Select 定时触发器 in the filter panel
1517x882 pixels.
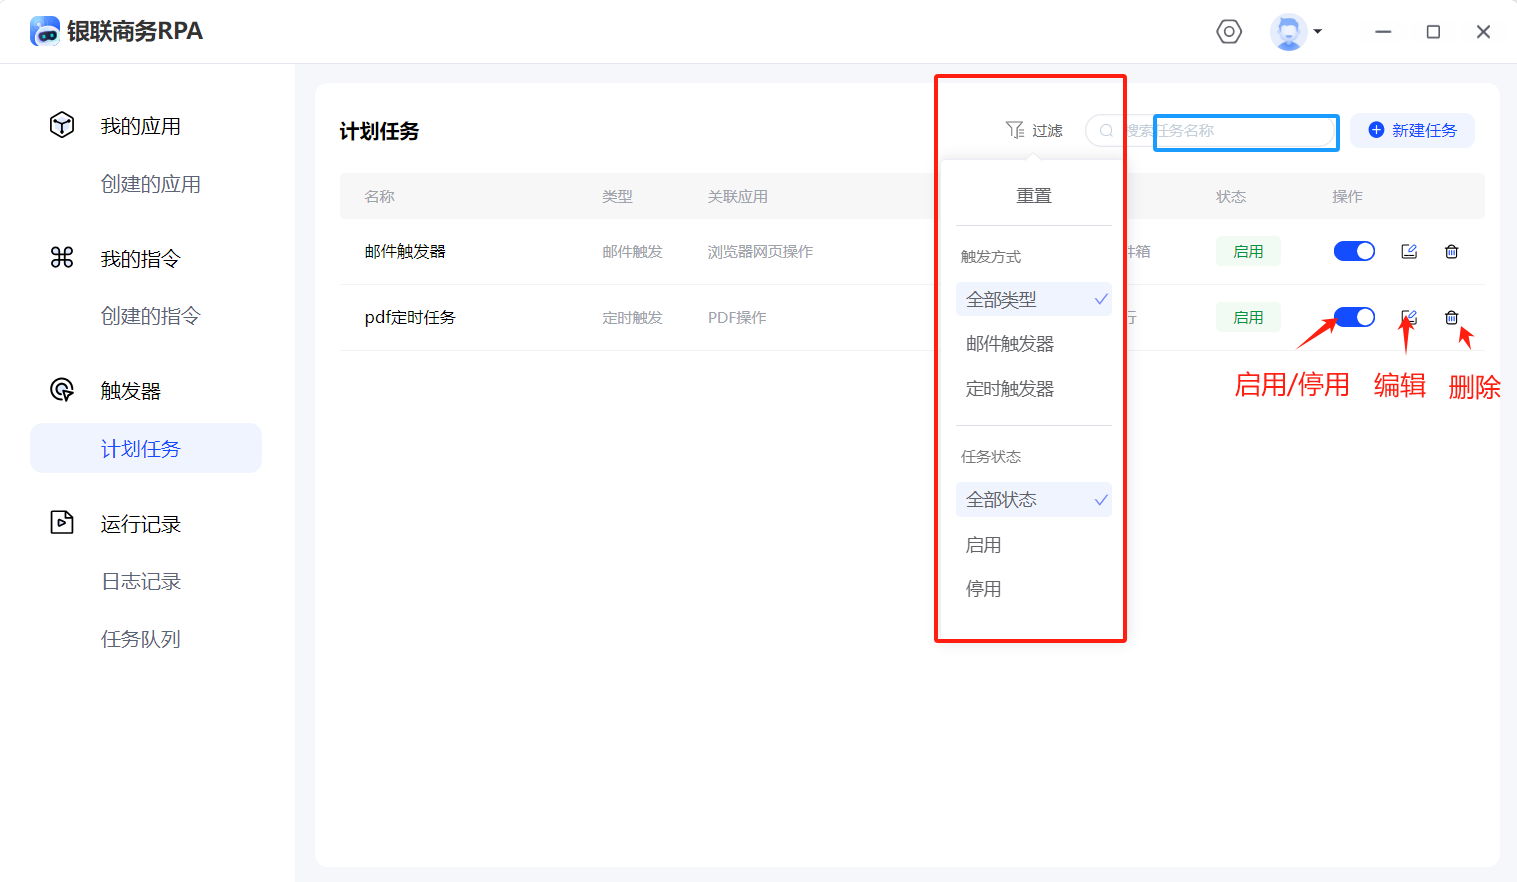1010,389
